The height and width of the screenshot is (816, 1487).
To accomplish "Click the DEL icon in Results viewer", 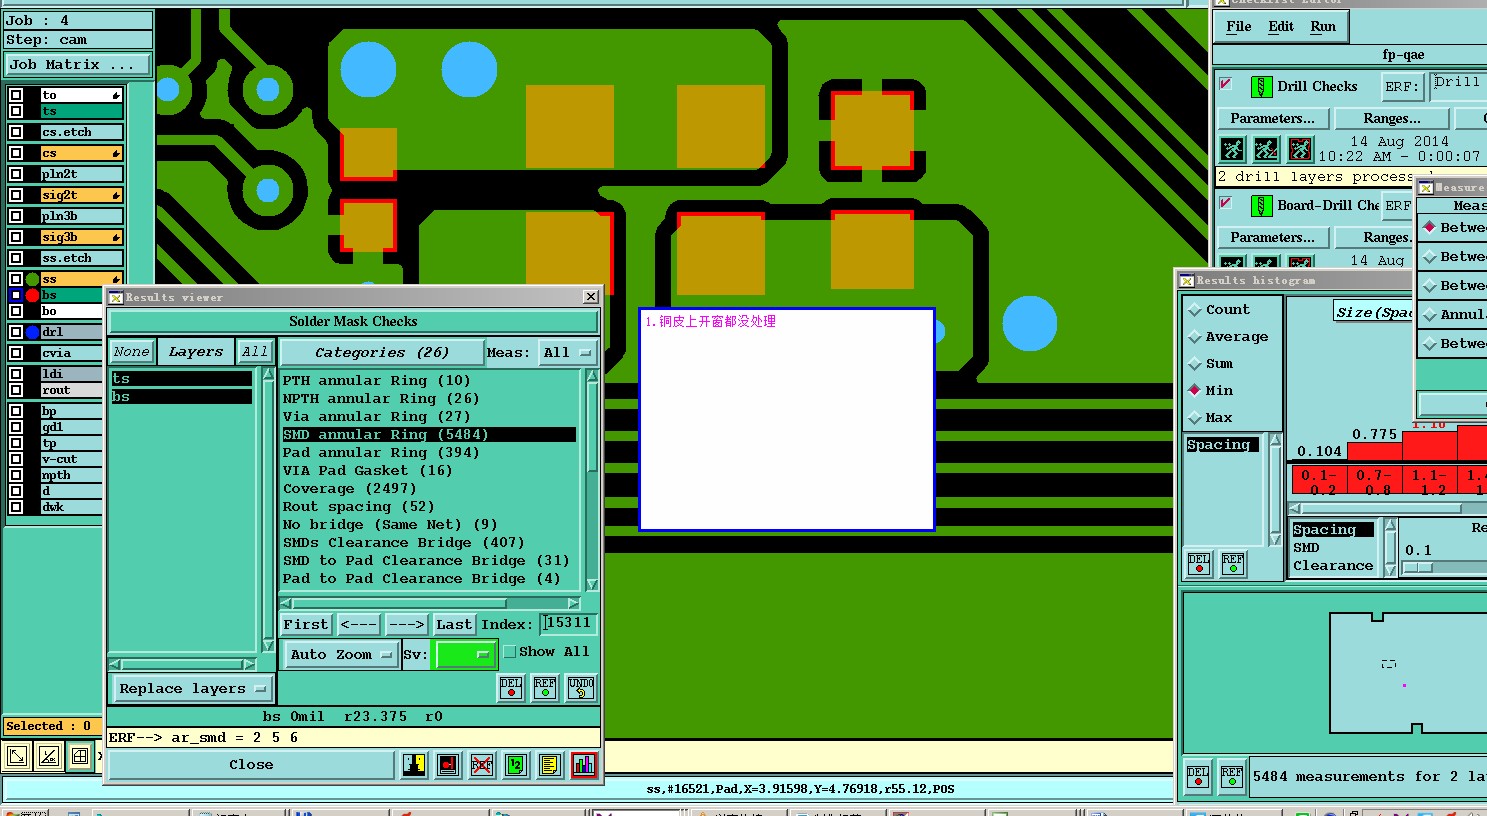I will point(511,688).
